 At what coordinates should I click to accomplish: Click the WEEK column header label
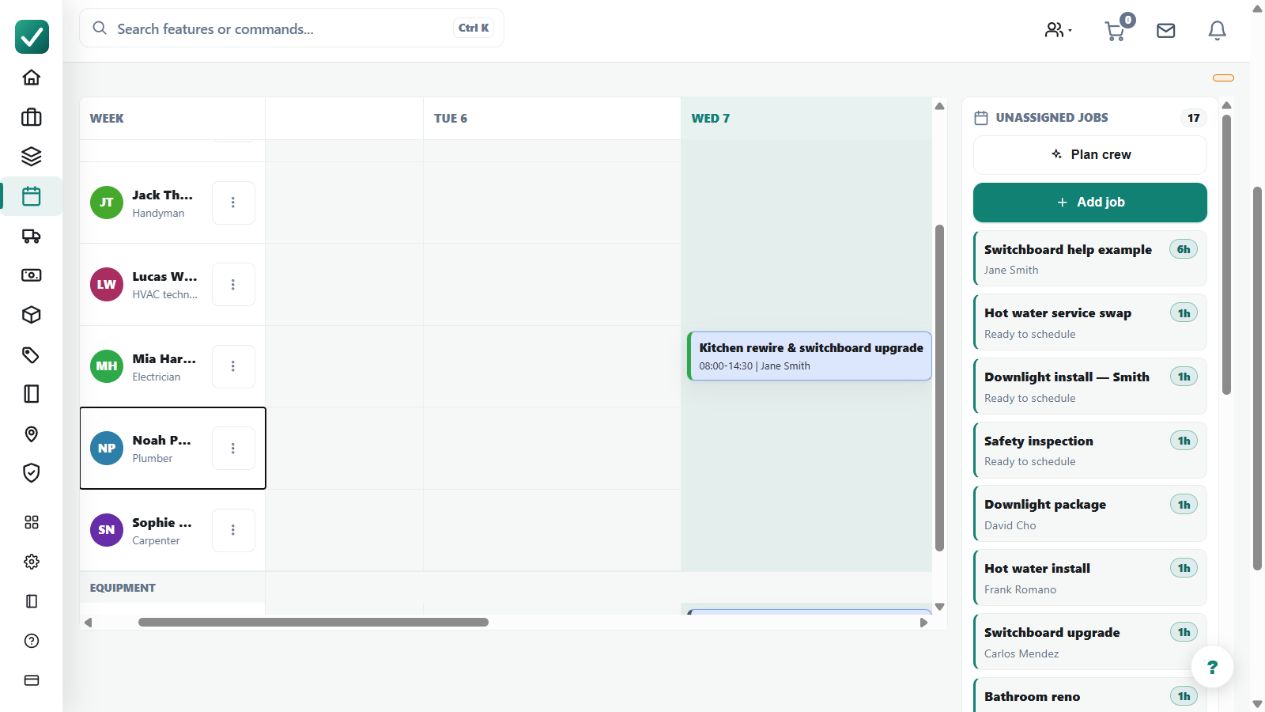click(107, 118)
